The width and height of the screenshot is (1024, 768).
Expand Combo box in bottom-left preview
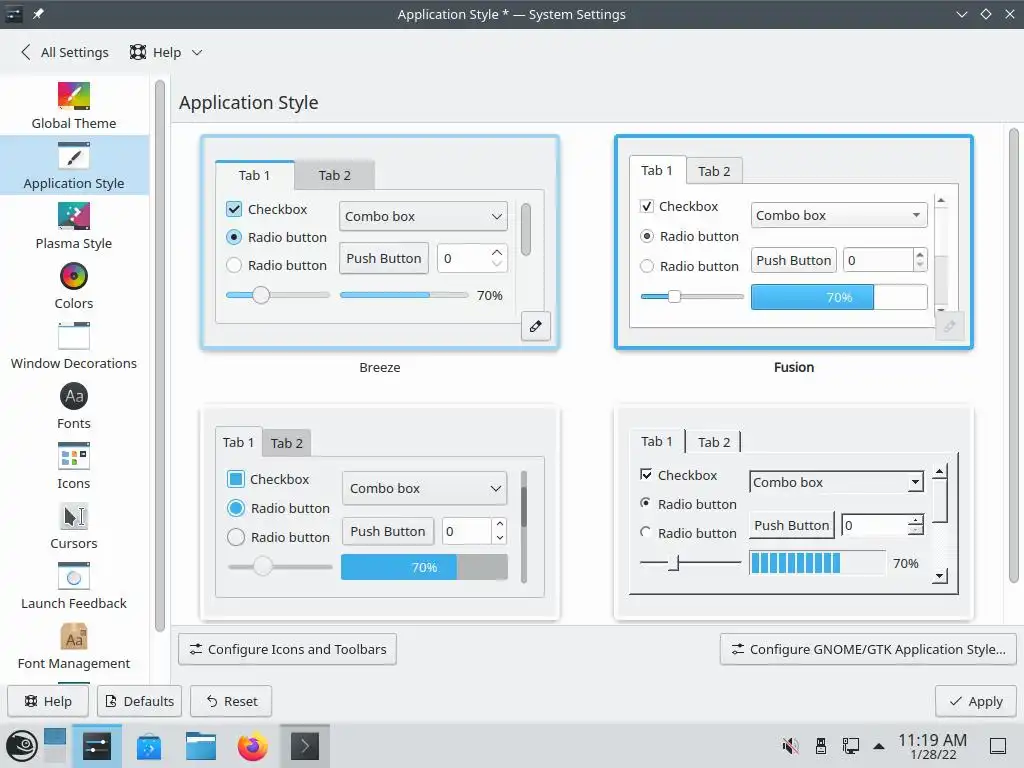tap(424, 488)
